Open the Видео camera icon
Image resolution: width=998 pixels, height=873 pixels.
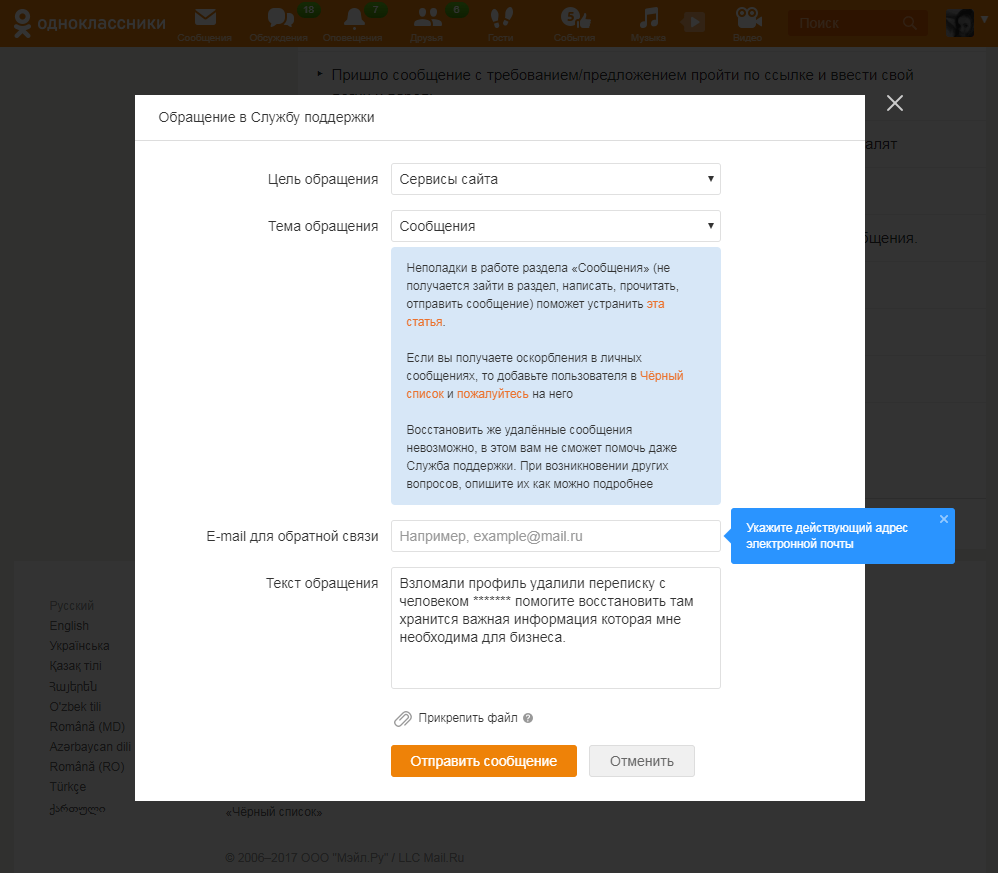[x=748, y=18]
